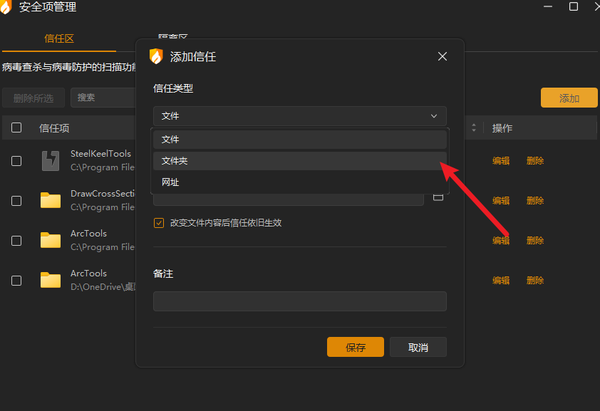Click the folder icon of ArcTools in Program Files

[51, 240]
